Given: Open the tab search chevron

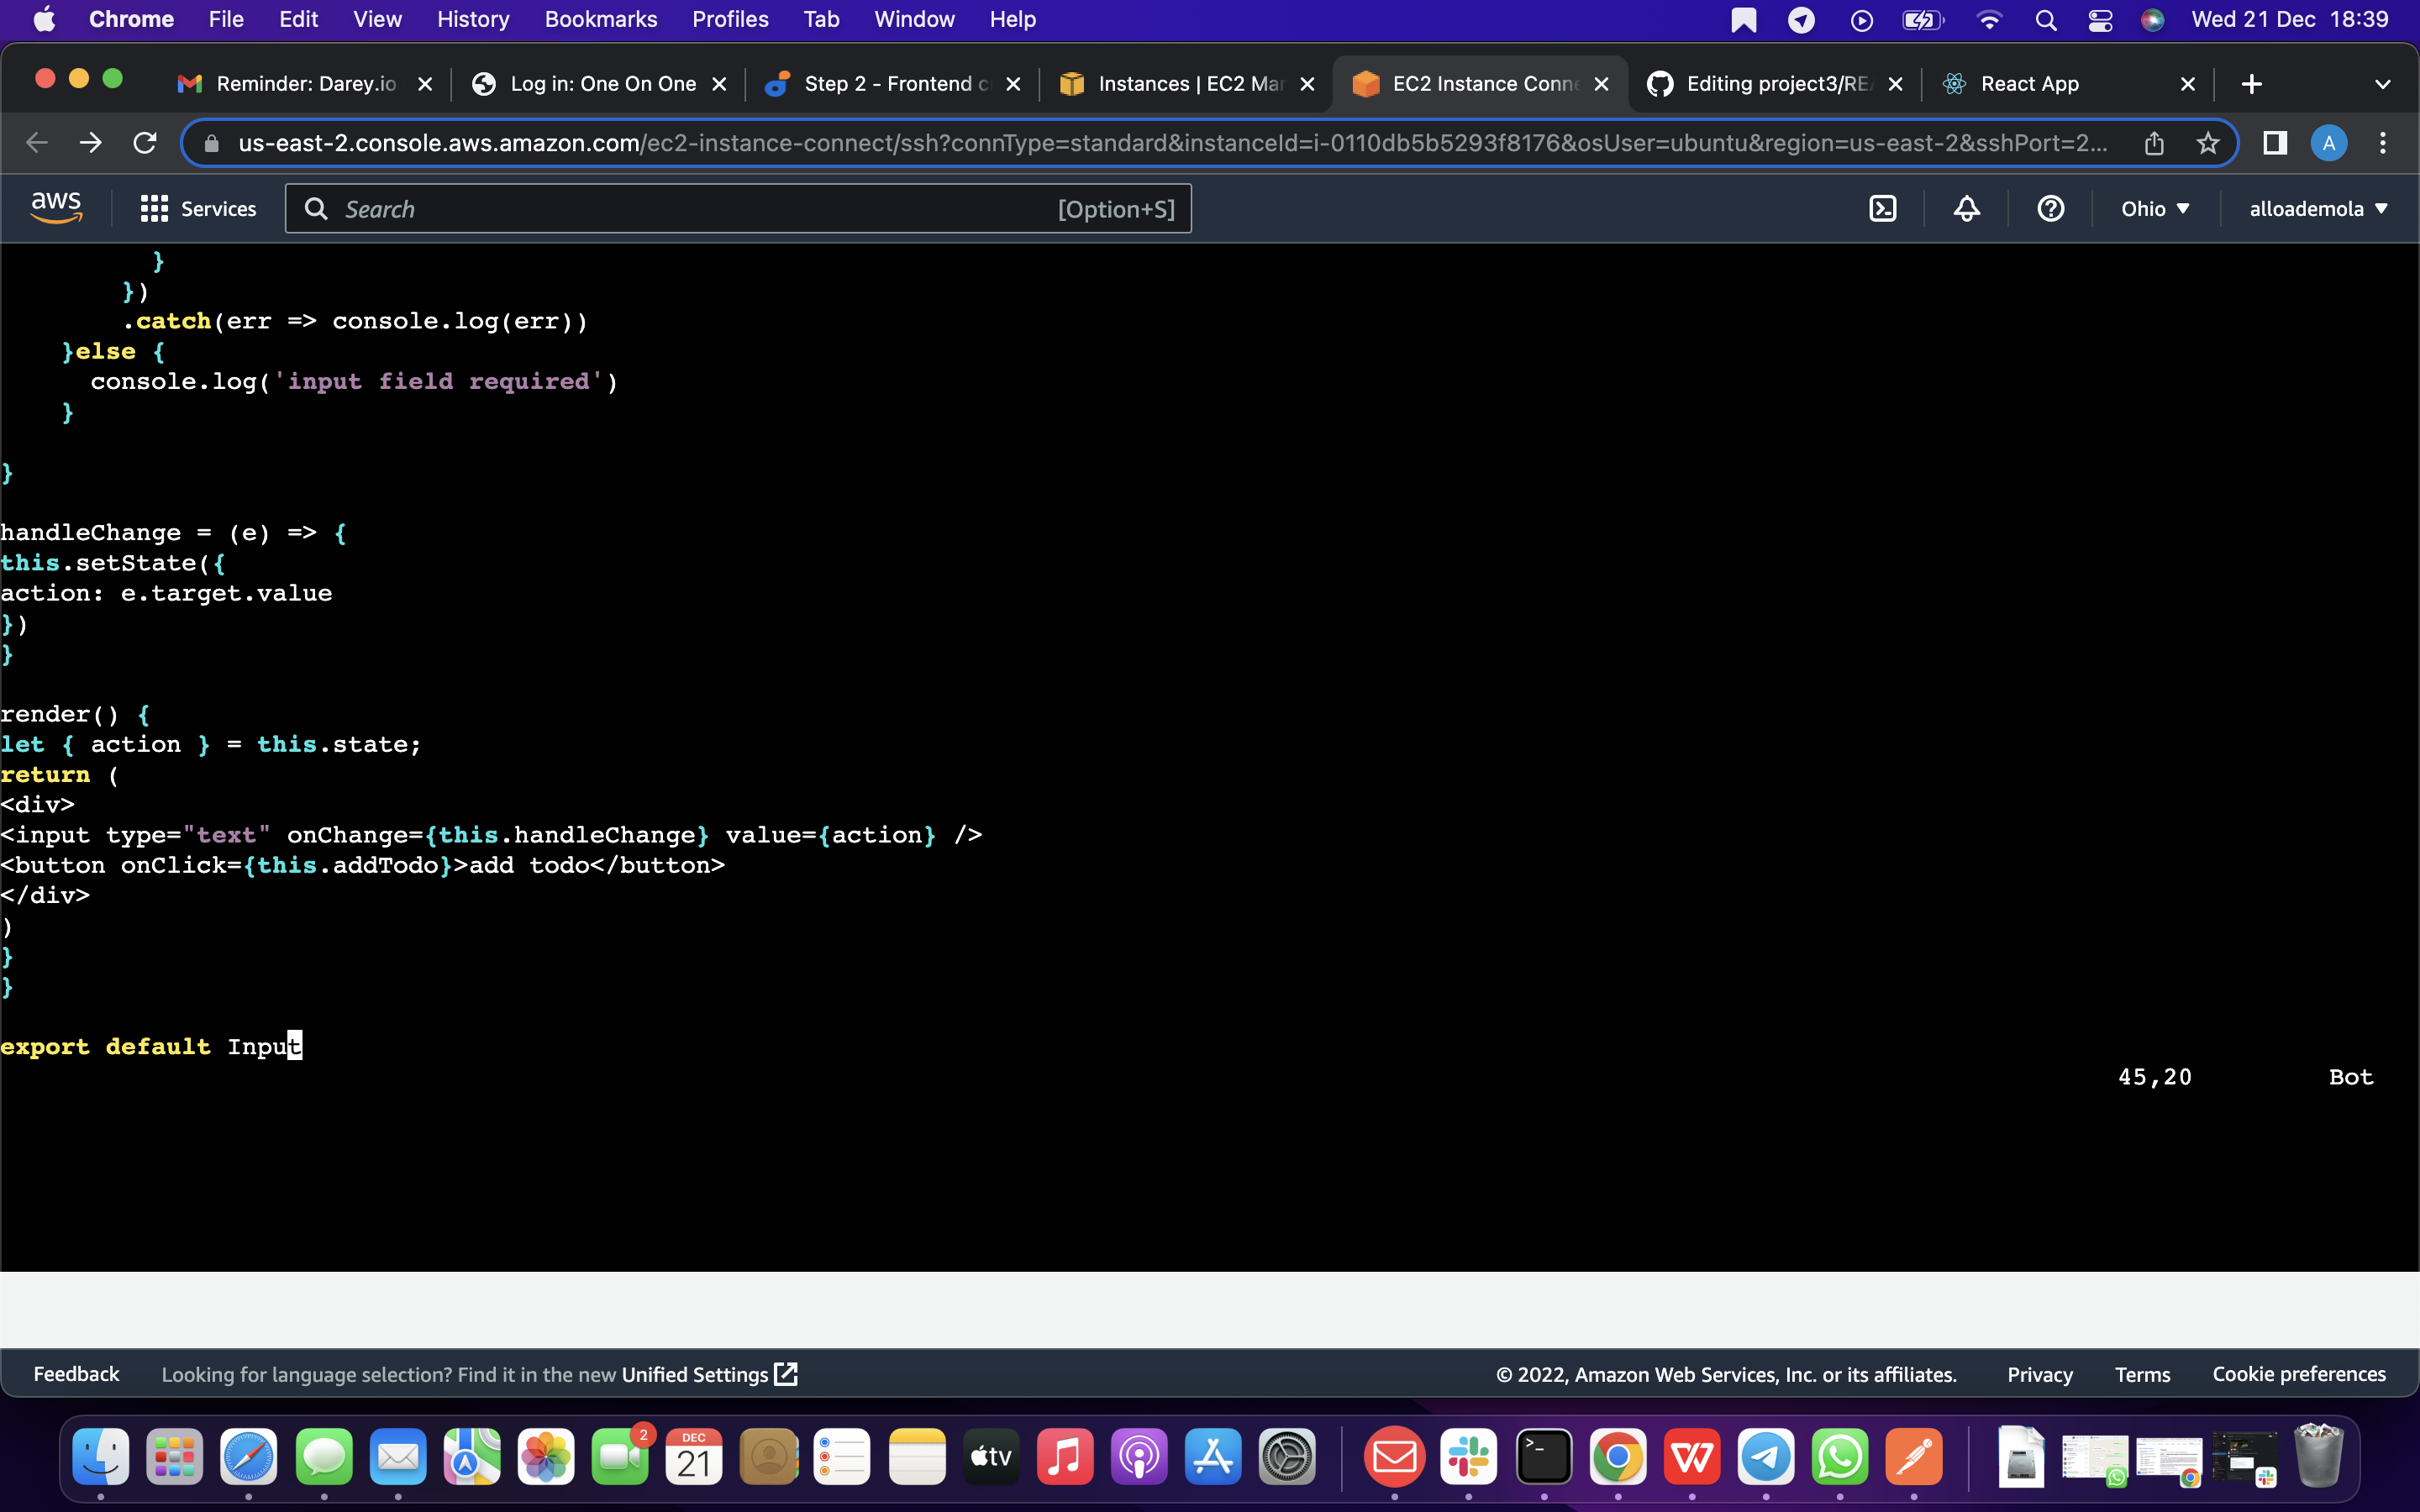Looking at the screenshot, I should 2383,83.
